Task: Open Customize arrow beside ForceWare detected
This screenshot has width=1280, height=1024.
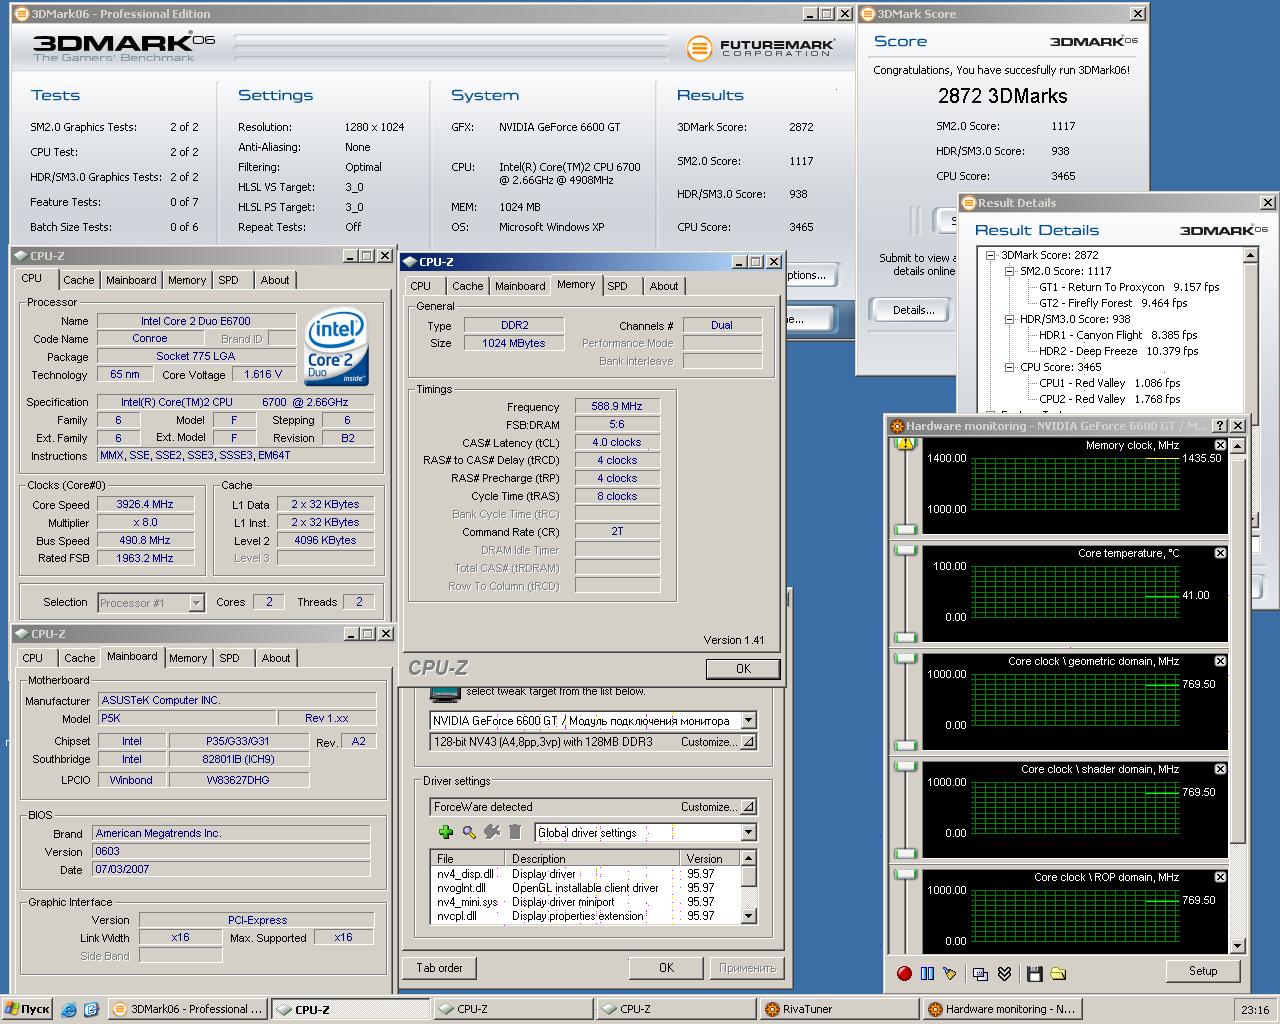Action: click(x=748, y=807)
